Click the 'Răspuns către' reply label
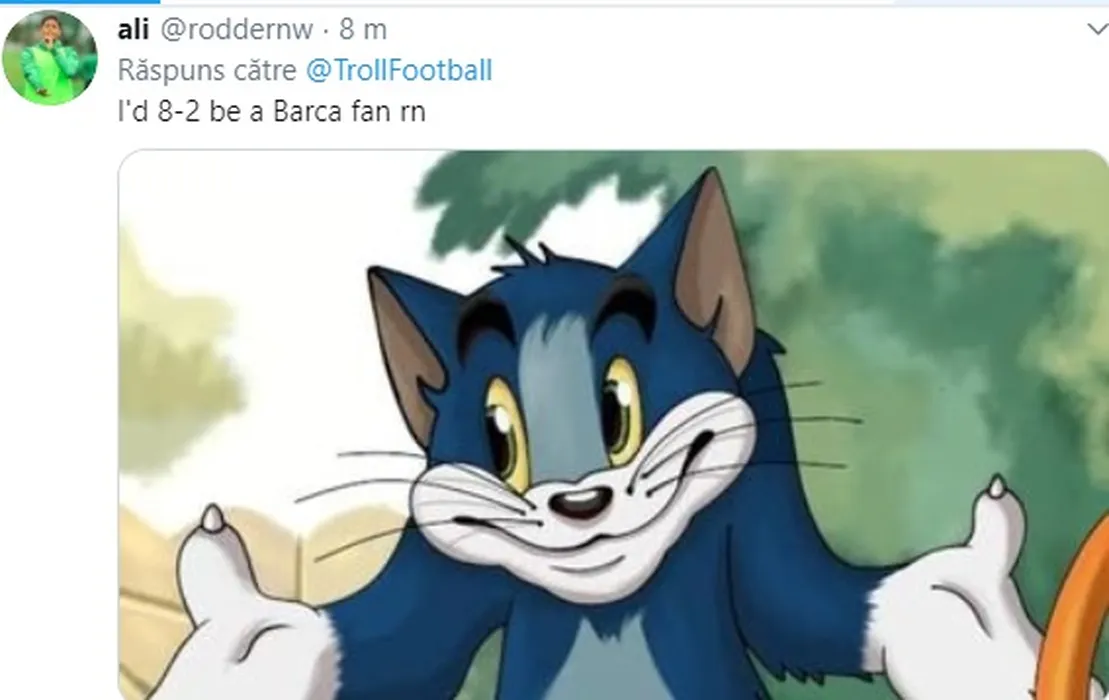Viewport: 1109px width, 700px height. [x=207, y=70]
